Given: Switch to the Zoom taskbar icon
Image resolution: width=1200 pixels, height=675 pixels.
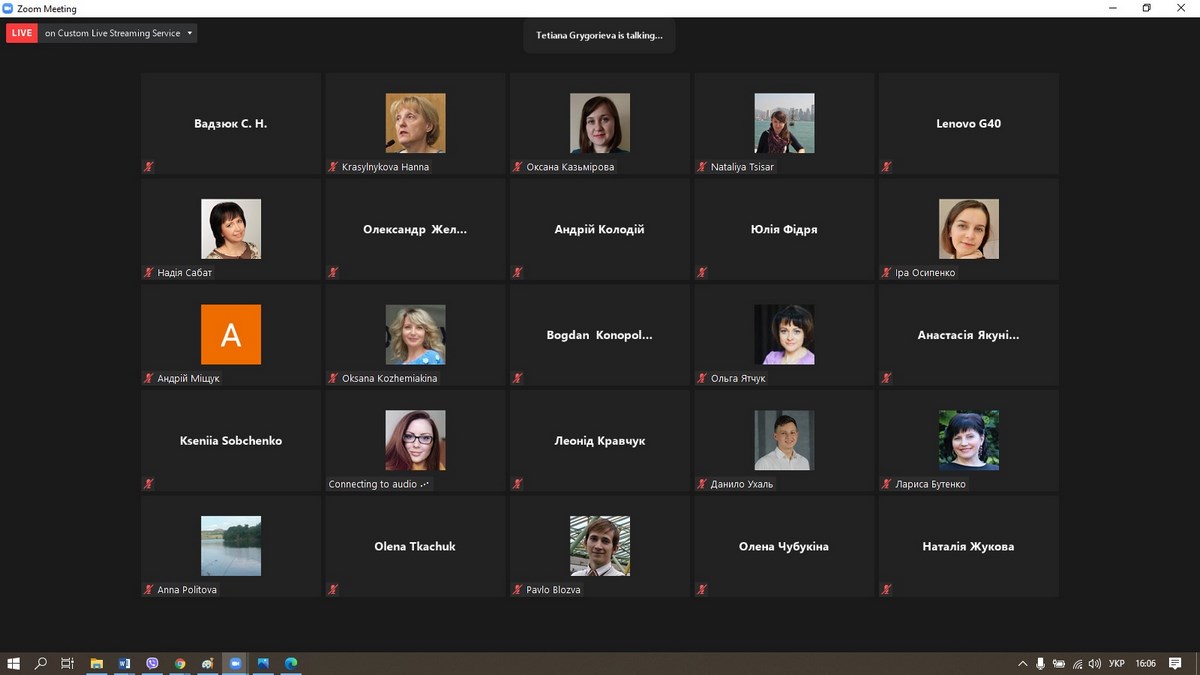Looking at the screenshot, I should (x=236, y=663).
